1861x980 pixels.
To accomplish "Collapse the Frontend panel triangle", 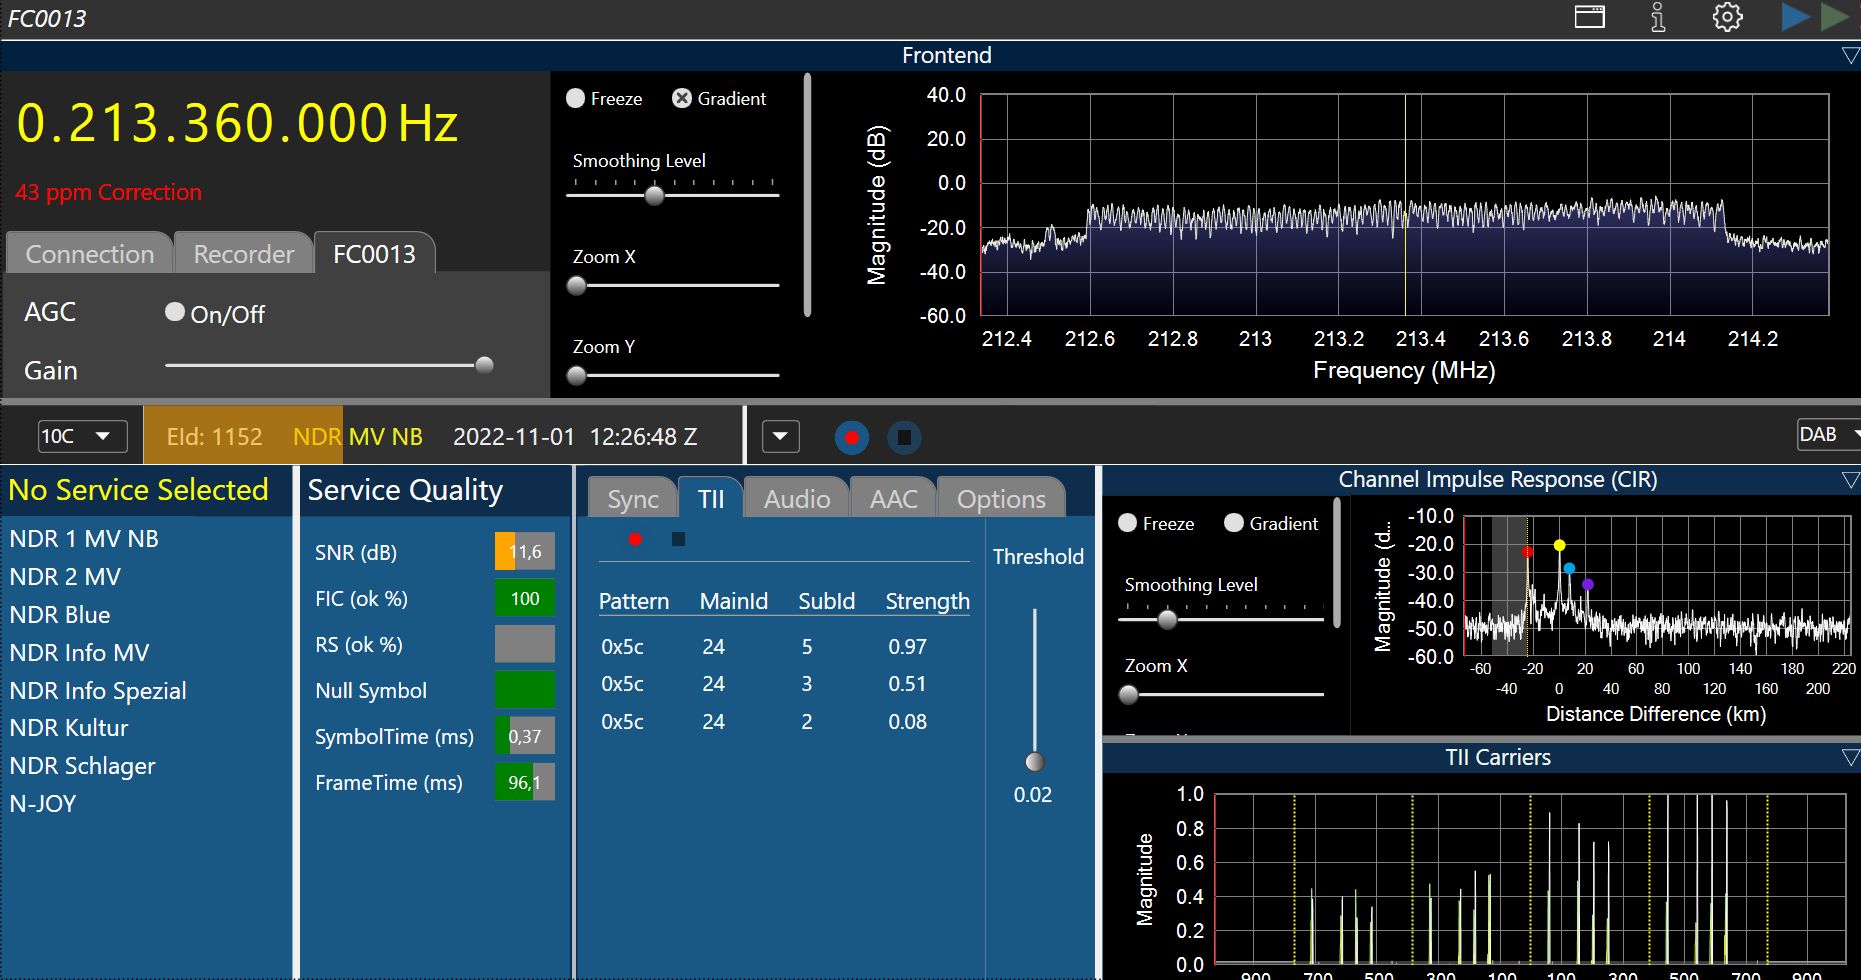I will [x=1850, y=56].
